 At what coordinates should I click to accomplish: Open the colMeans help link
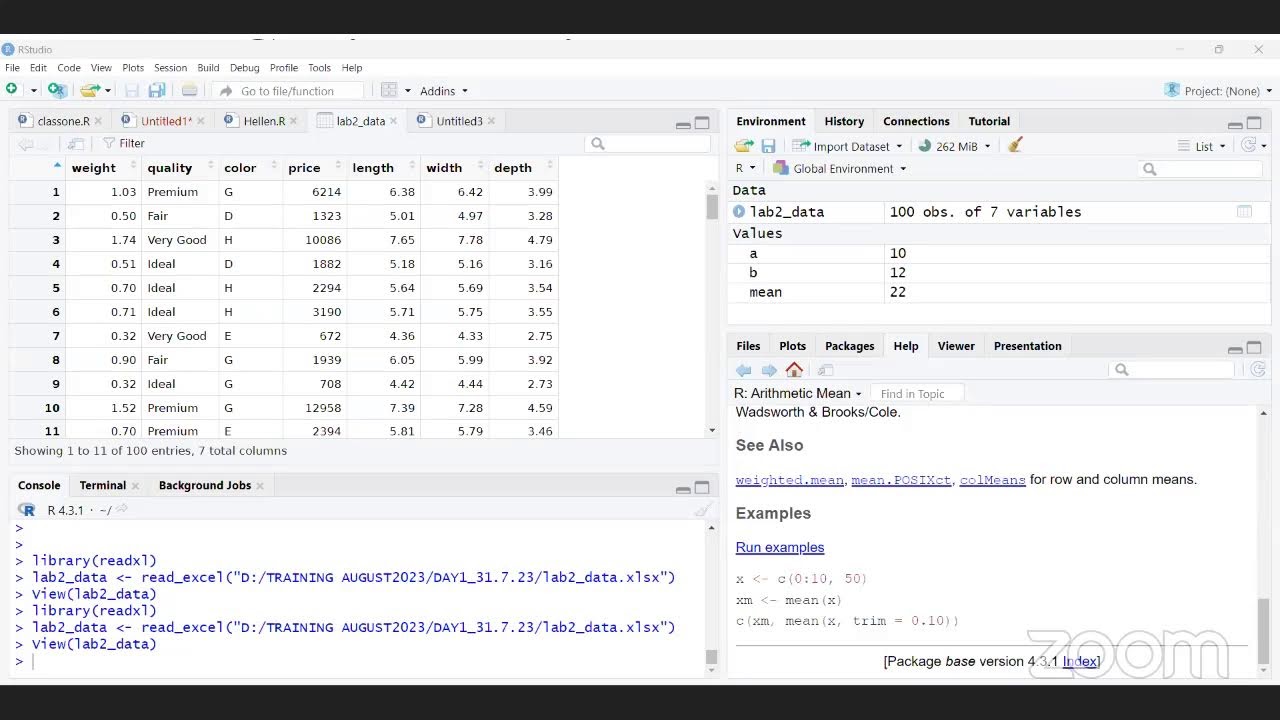992,480
